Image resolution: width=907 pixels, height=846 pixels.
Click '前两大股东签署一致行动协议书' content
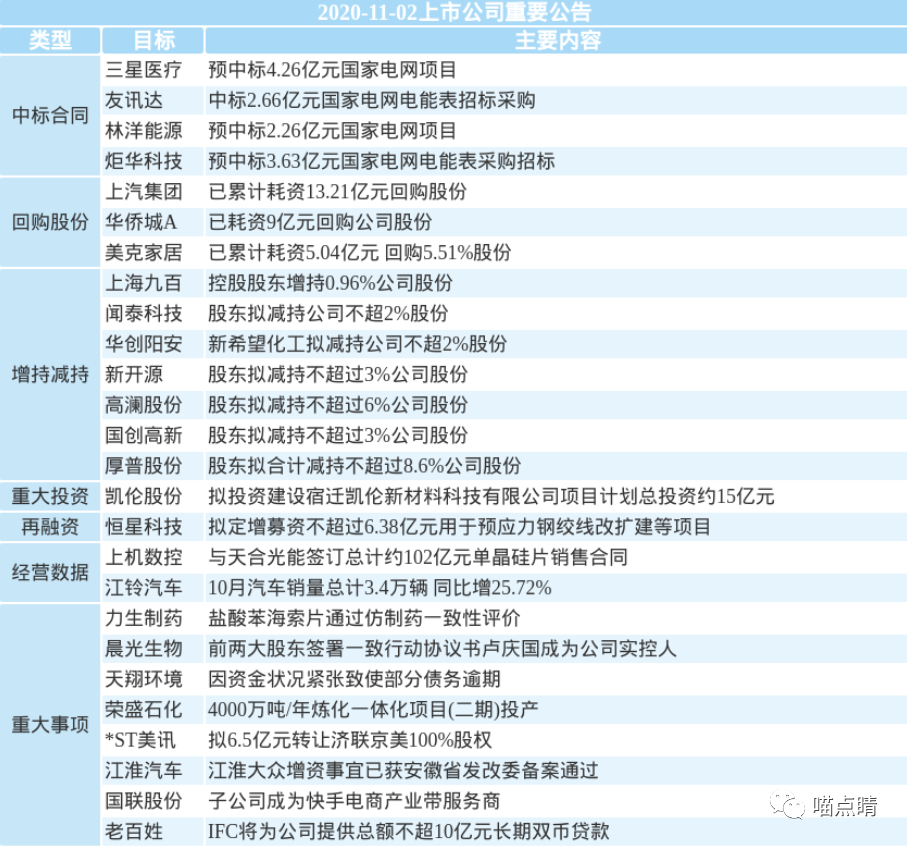click(344, 648)
